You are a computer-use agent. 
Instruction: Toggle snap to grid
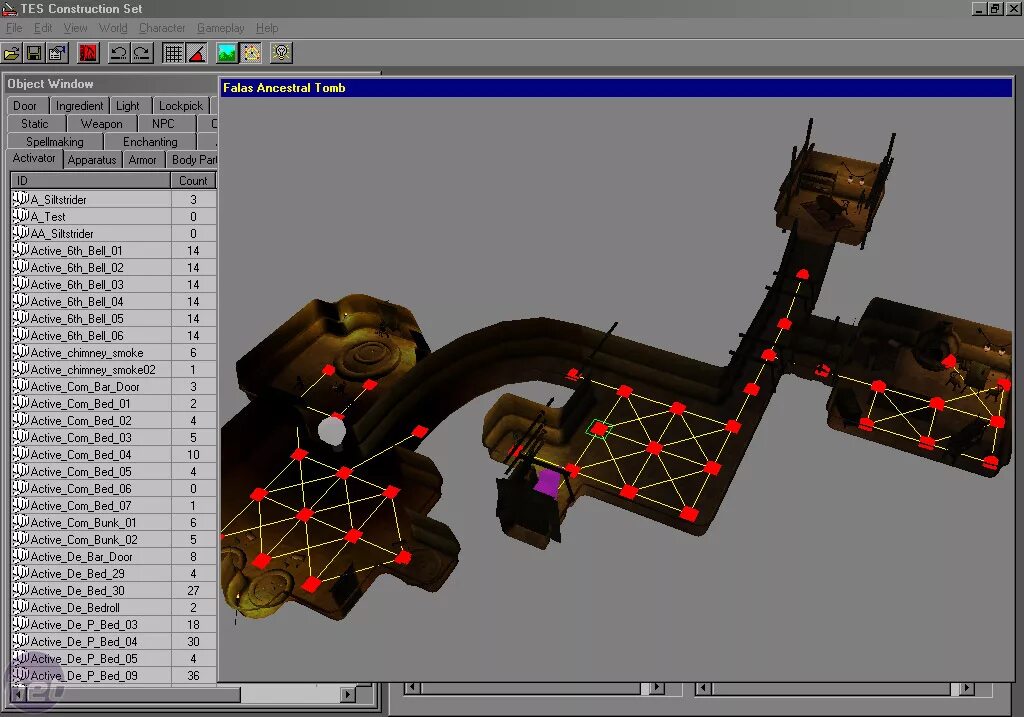[173, 53]
